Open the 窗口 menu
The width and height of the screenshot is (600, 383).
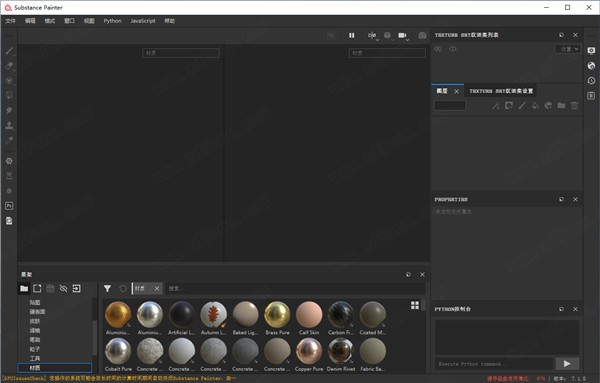69,21
